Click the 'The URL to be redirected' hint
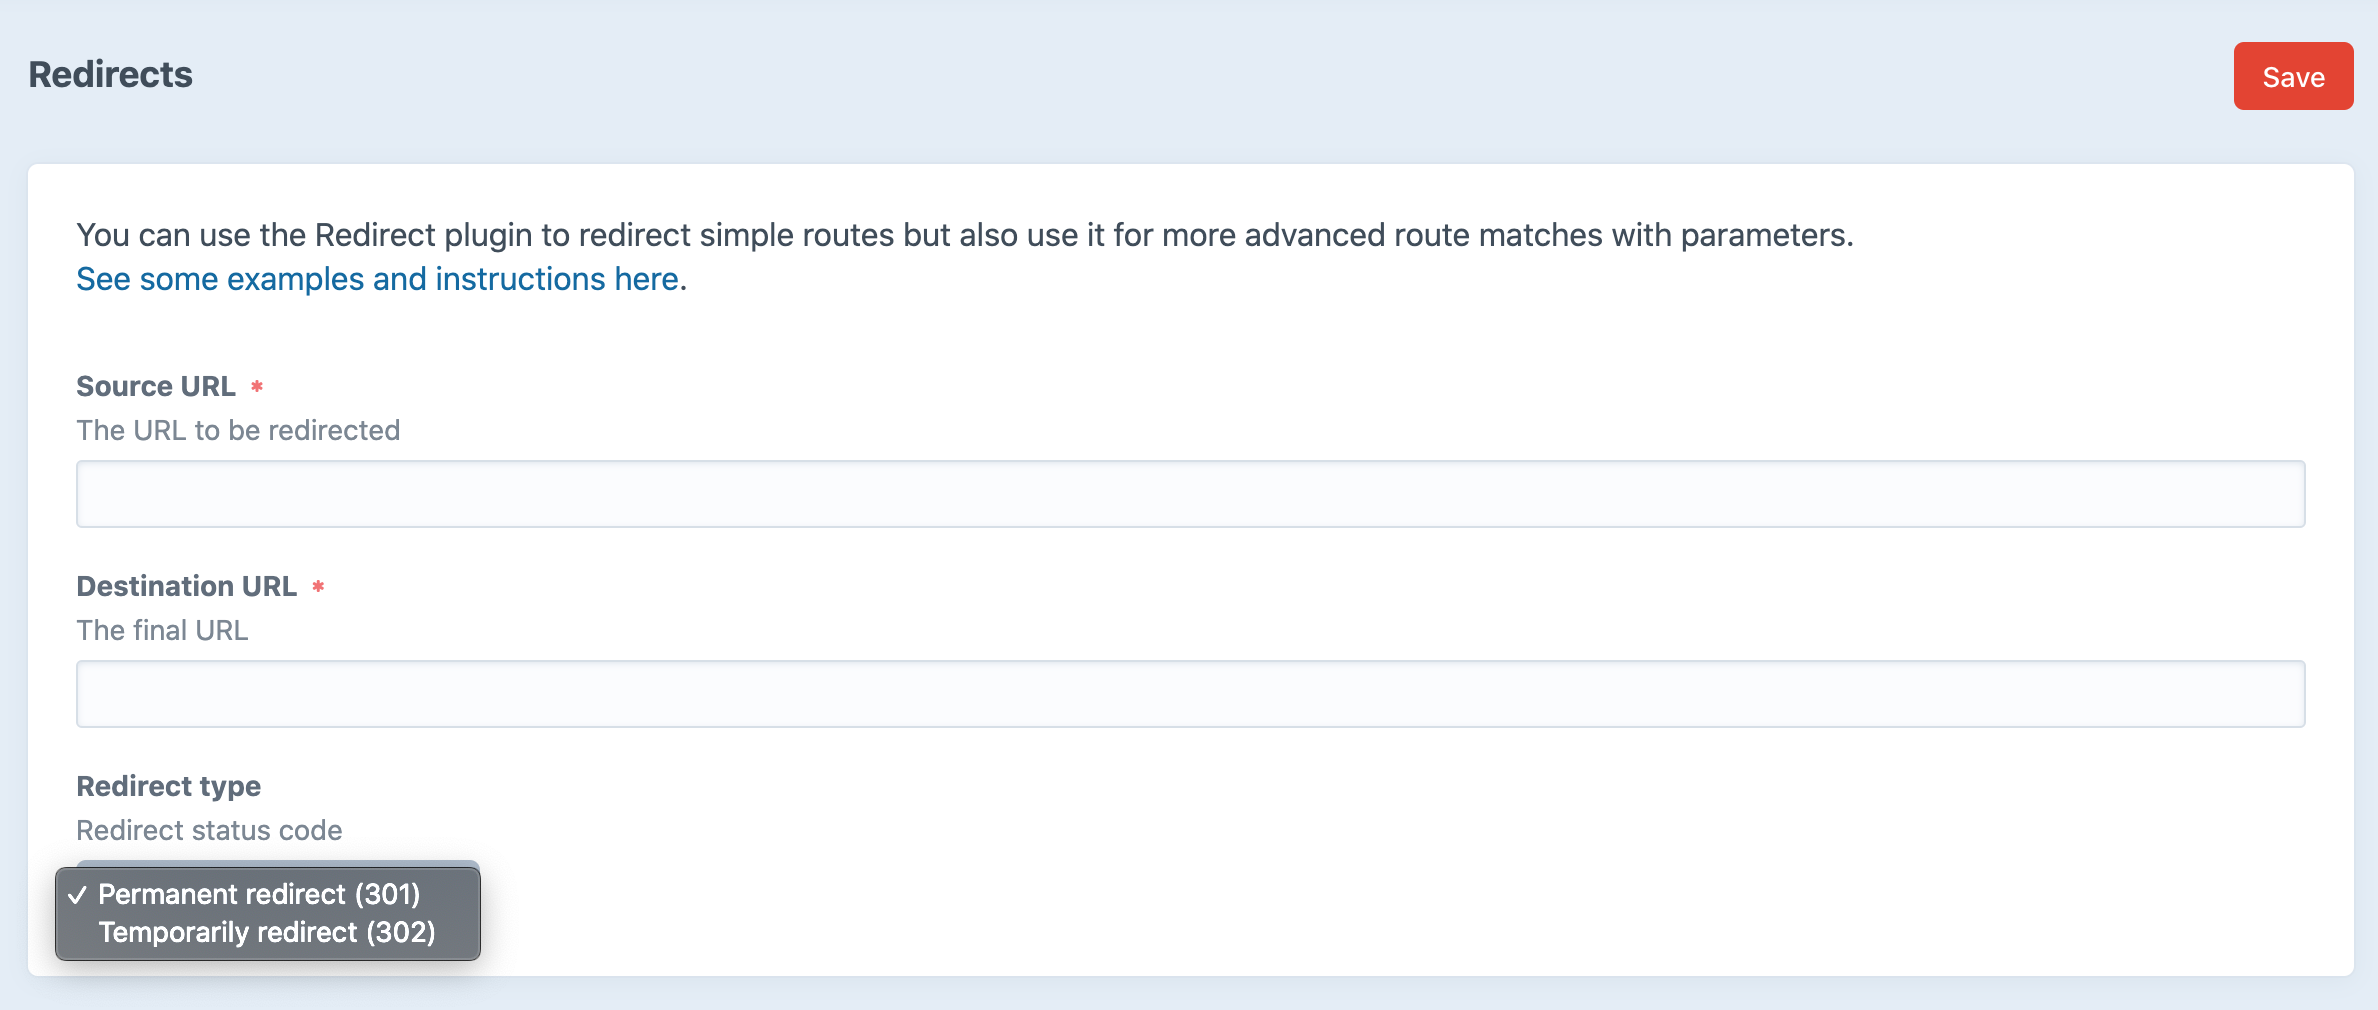This screenshot has width=2378, height=1010. (x=238, y=430)
